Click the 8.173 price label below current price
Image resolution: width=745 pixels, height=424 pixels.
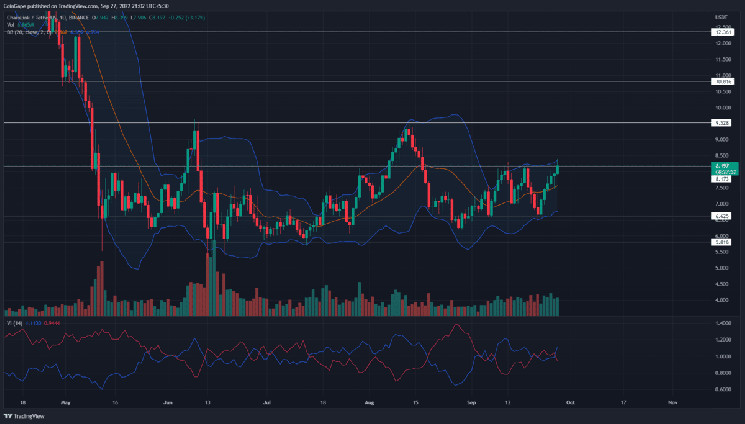pyautogui.click(x=723, y=179)
